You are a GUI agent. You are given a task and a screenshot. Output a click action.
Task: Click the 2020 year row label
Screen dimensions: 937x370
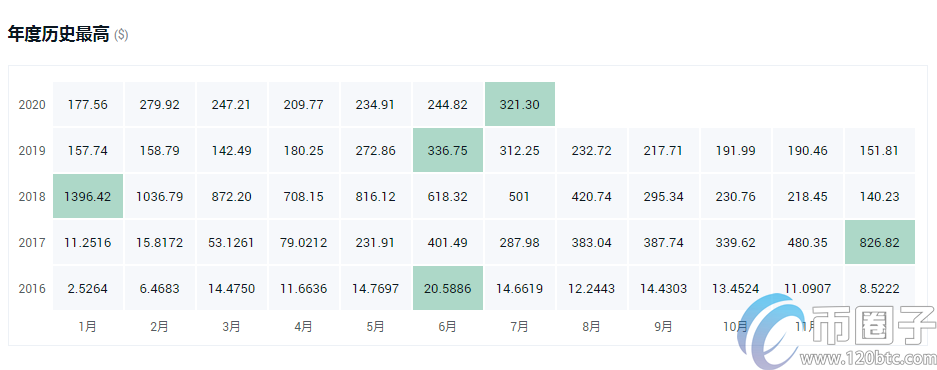point(32,105)
